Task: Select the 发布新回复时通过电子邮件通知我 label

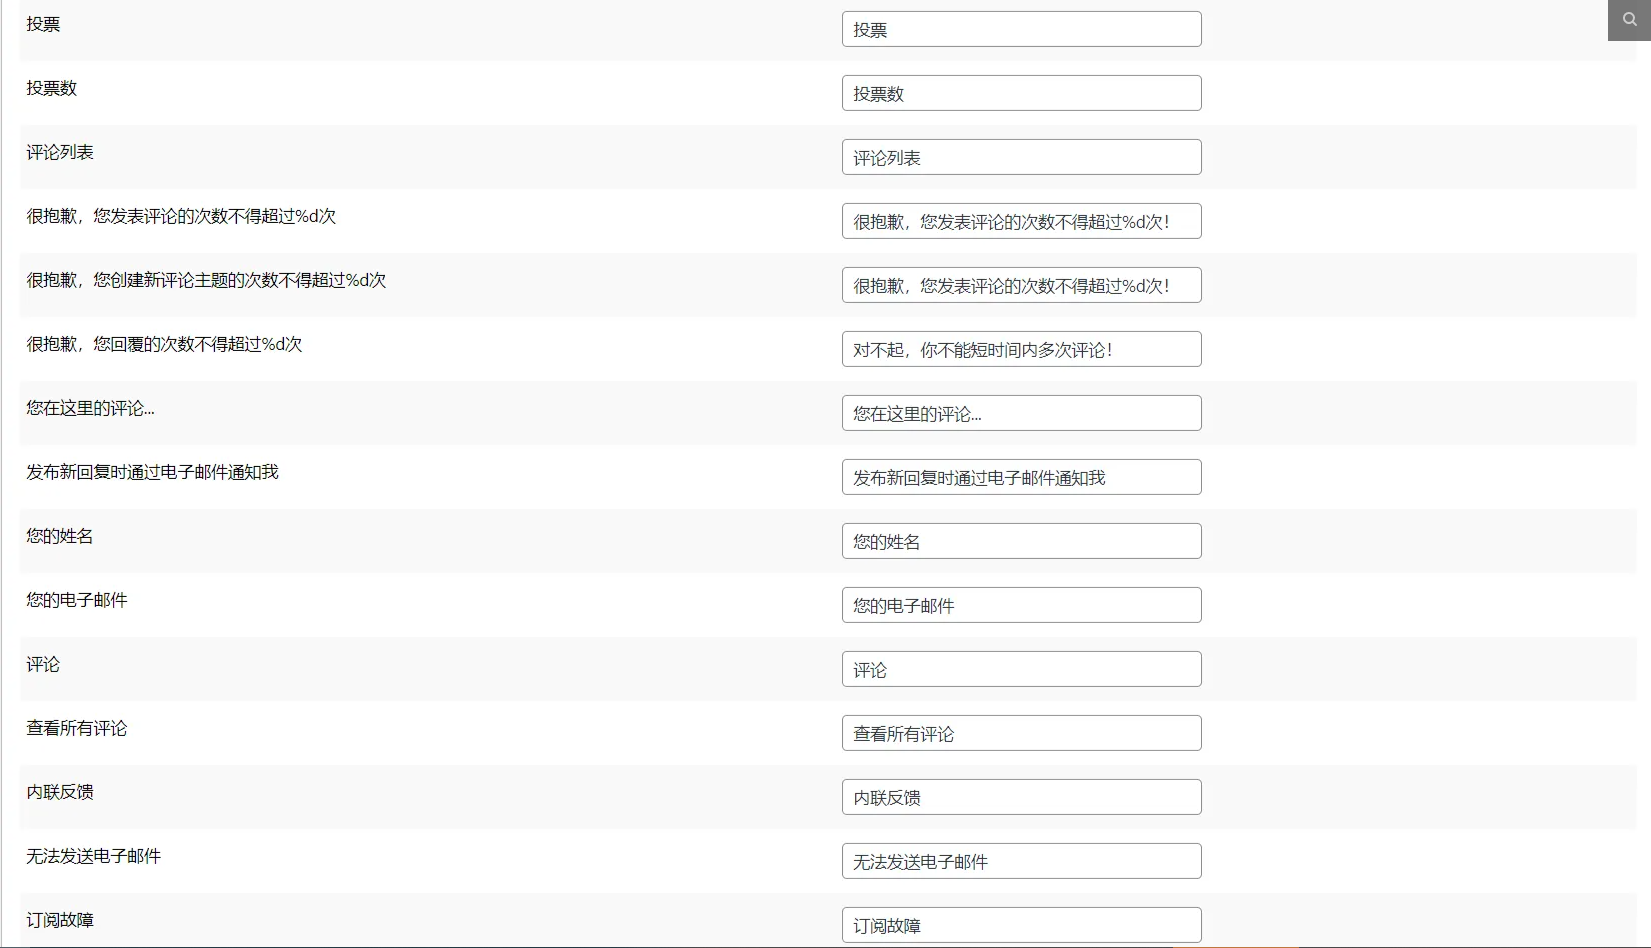Action: coord(152,472)
